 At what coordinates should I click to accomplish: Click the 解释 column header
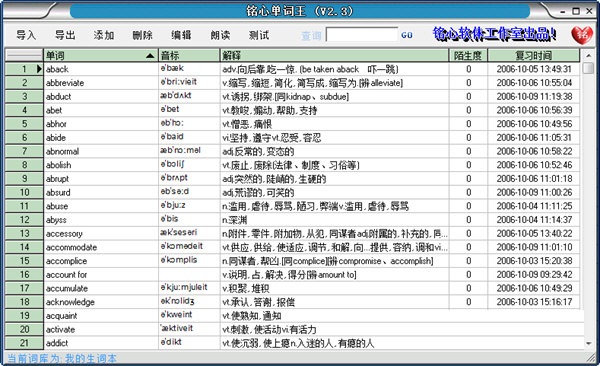[x=334, y=56]
